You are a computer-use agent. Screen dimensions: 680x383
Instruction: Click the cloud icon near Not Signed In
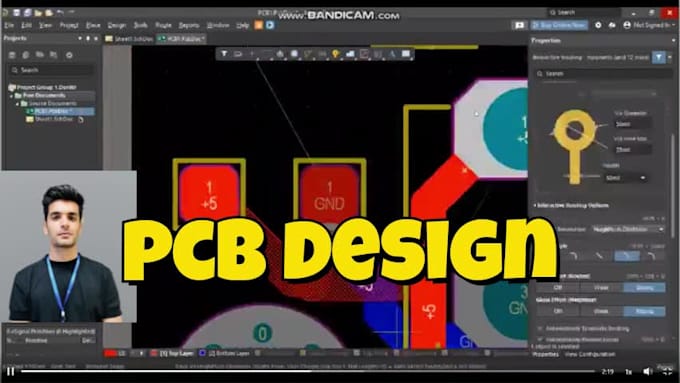tap(612, 25)
